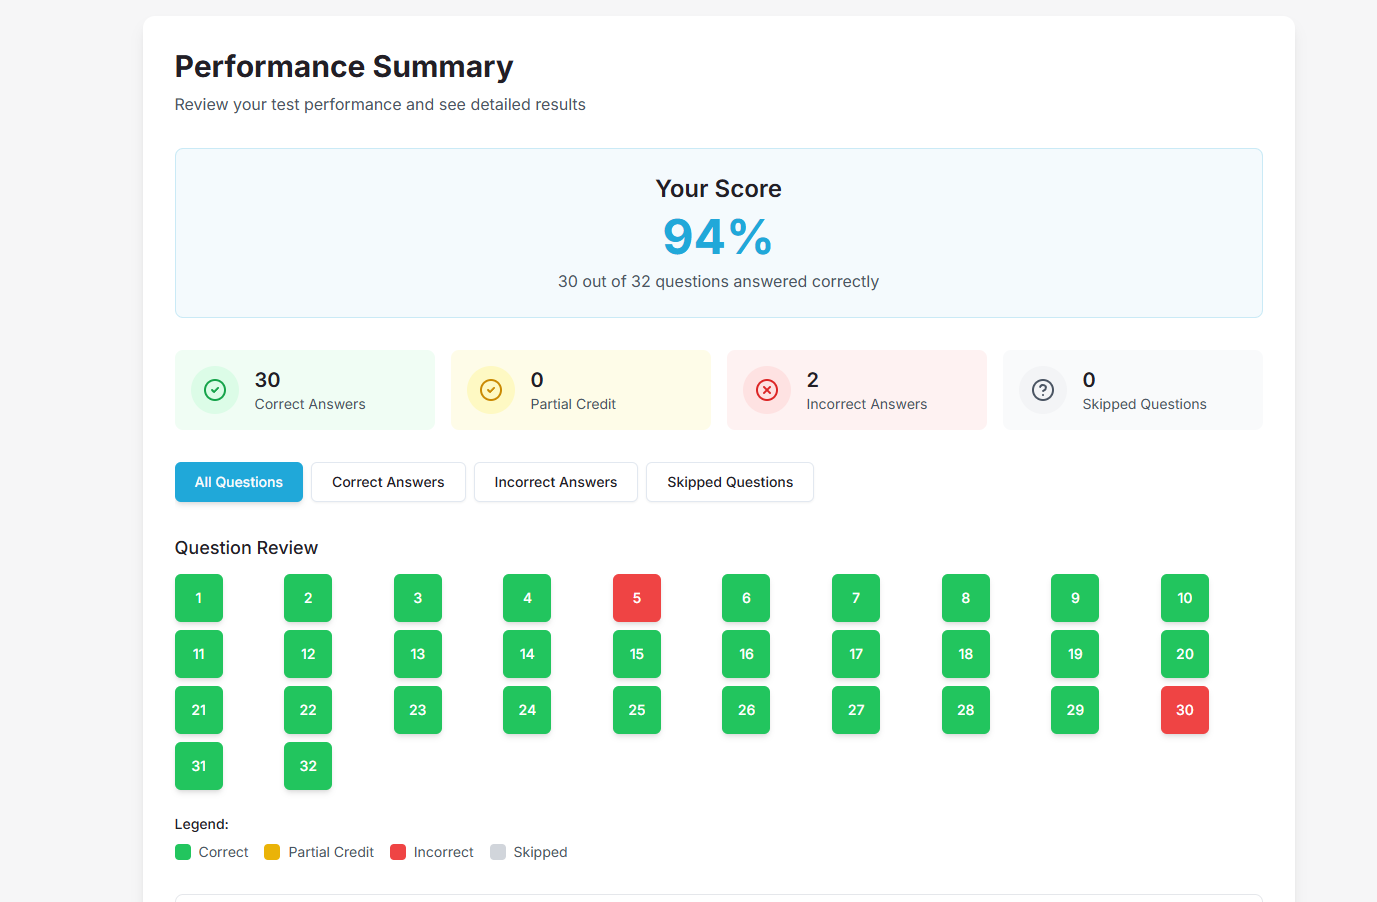Click the yellow Partial Credit checkmark icon

tap(491, 390)
